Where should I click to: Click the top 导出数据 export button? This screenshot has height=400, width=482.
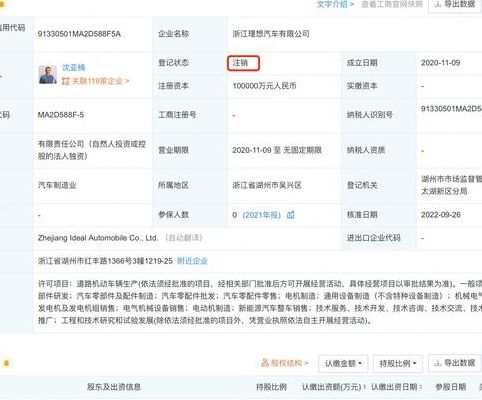pos(455,4)
